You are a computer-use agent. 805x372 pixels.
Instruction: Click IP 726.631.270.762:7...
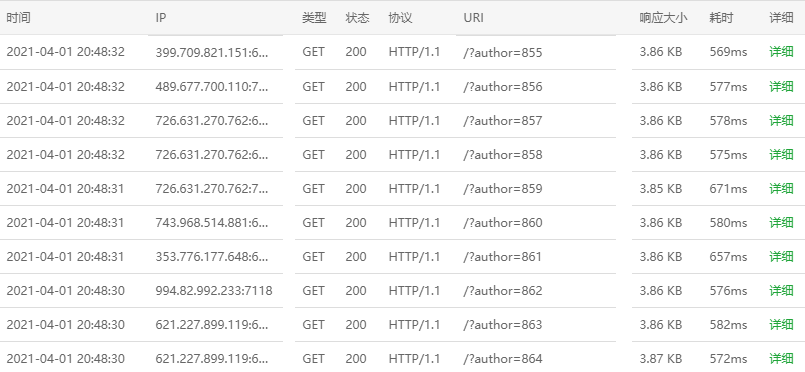[212, 188]
